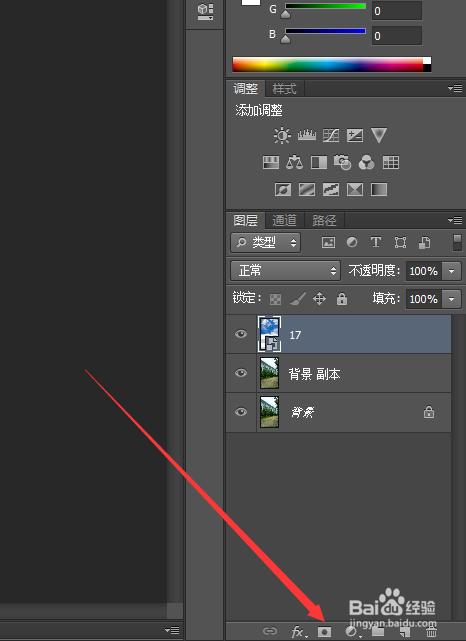This screenshot has width=466, height=641.
Task: Add a Photo Filter adjustment
Action: [x=343, y=162]
